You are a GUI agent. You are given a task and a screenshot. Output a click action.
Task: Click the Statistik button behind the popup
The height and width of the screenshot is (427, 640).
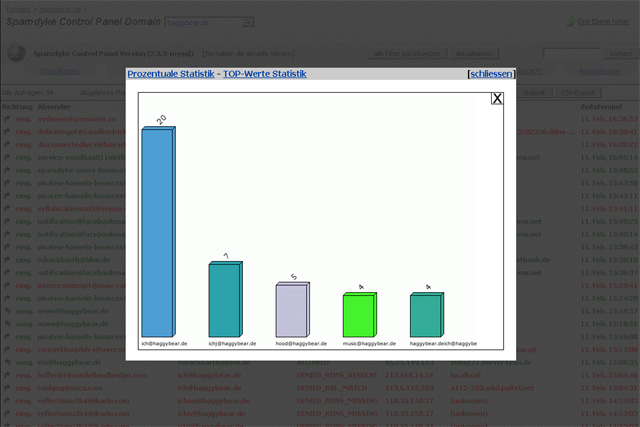[x=534, y=93]
